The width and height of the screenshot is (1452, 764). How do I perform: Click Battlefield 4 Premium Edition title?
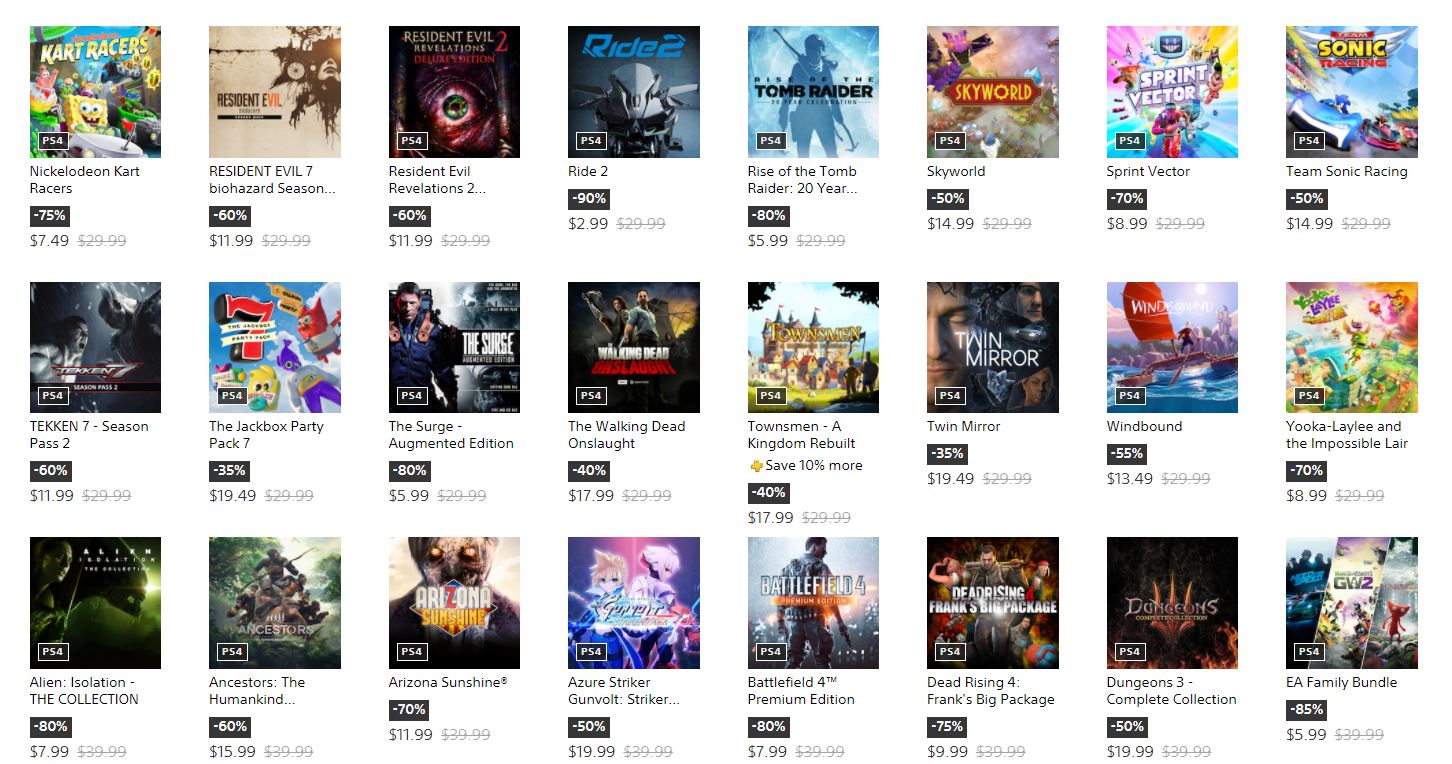801,691
